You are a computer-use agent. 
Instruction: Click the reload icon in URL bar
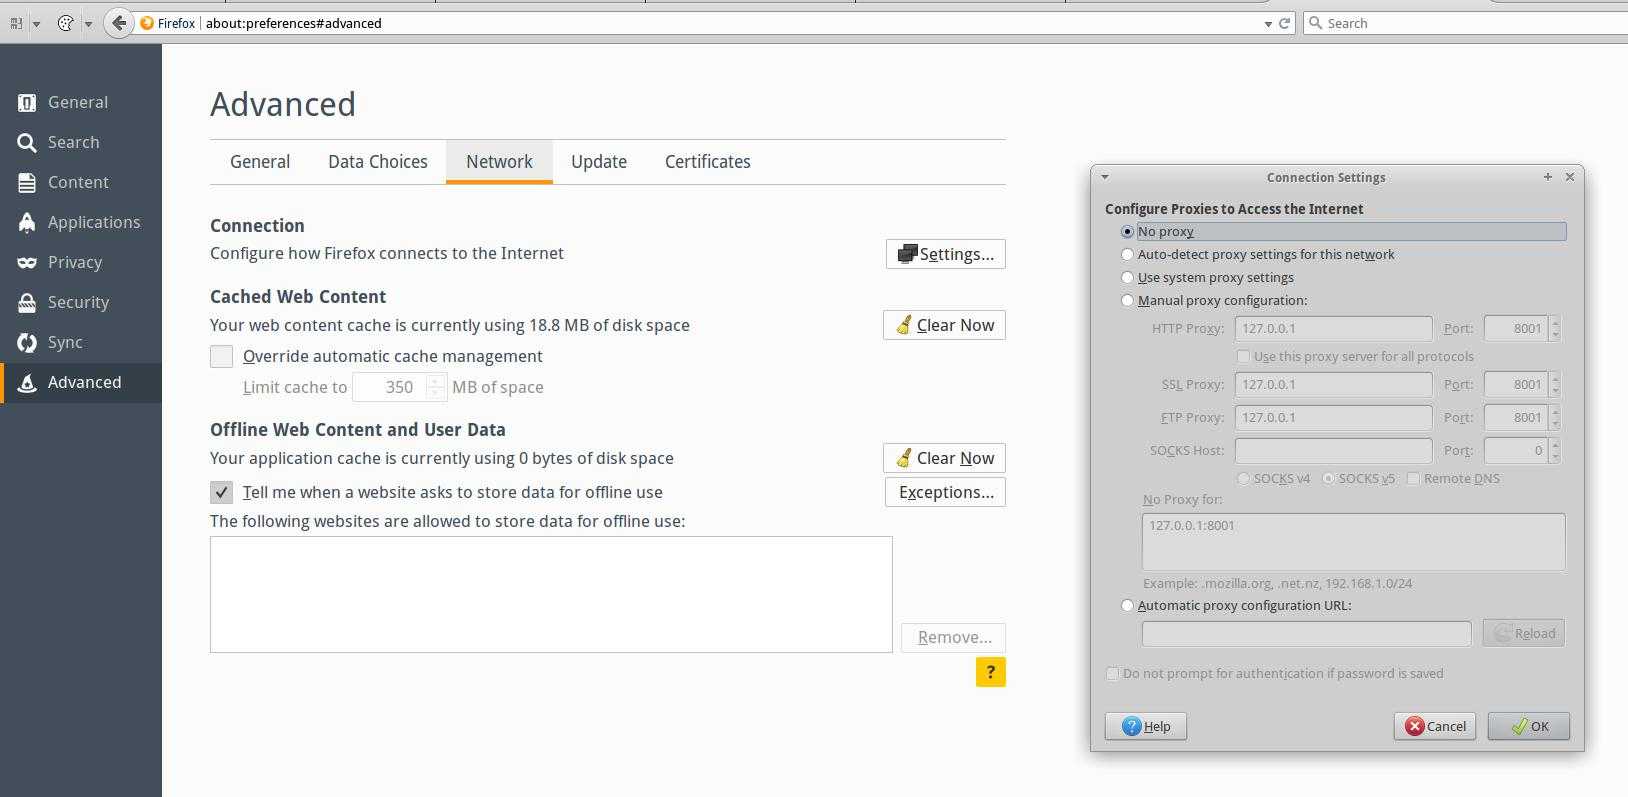pos(1285,23)
